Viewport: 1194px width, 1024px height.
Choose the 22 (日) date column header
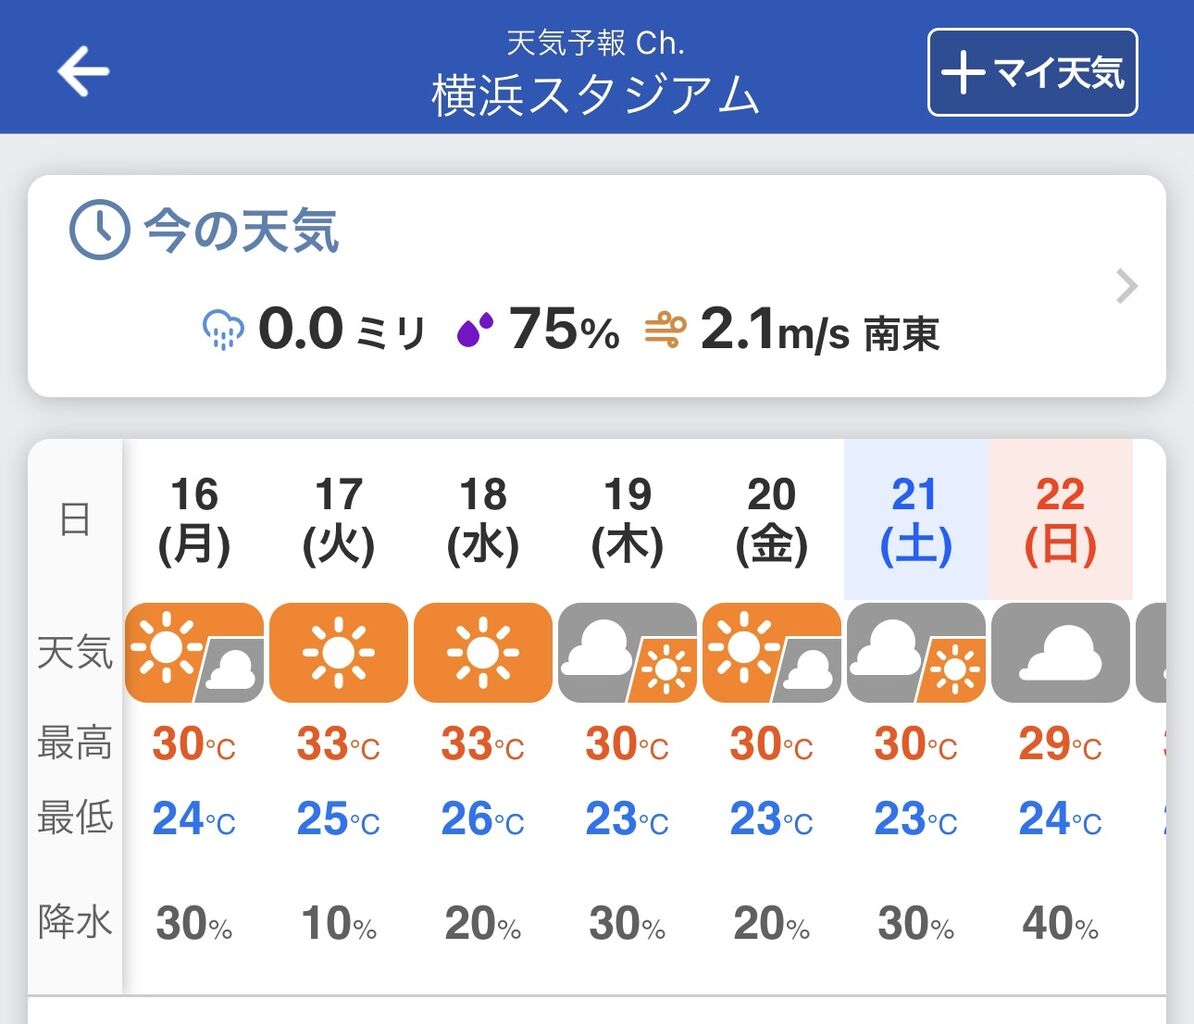(x=1061, y=520)
